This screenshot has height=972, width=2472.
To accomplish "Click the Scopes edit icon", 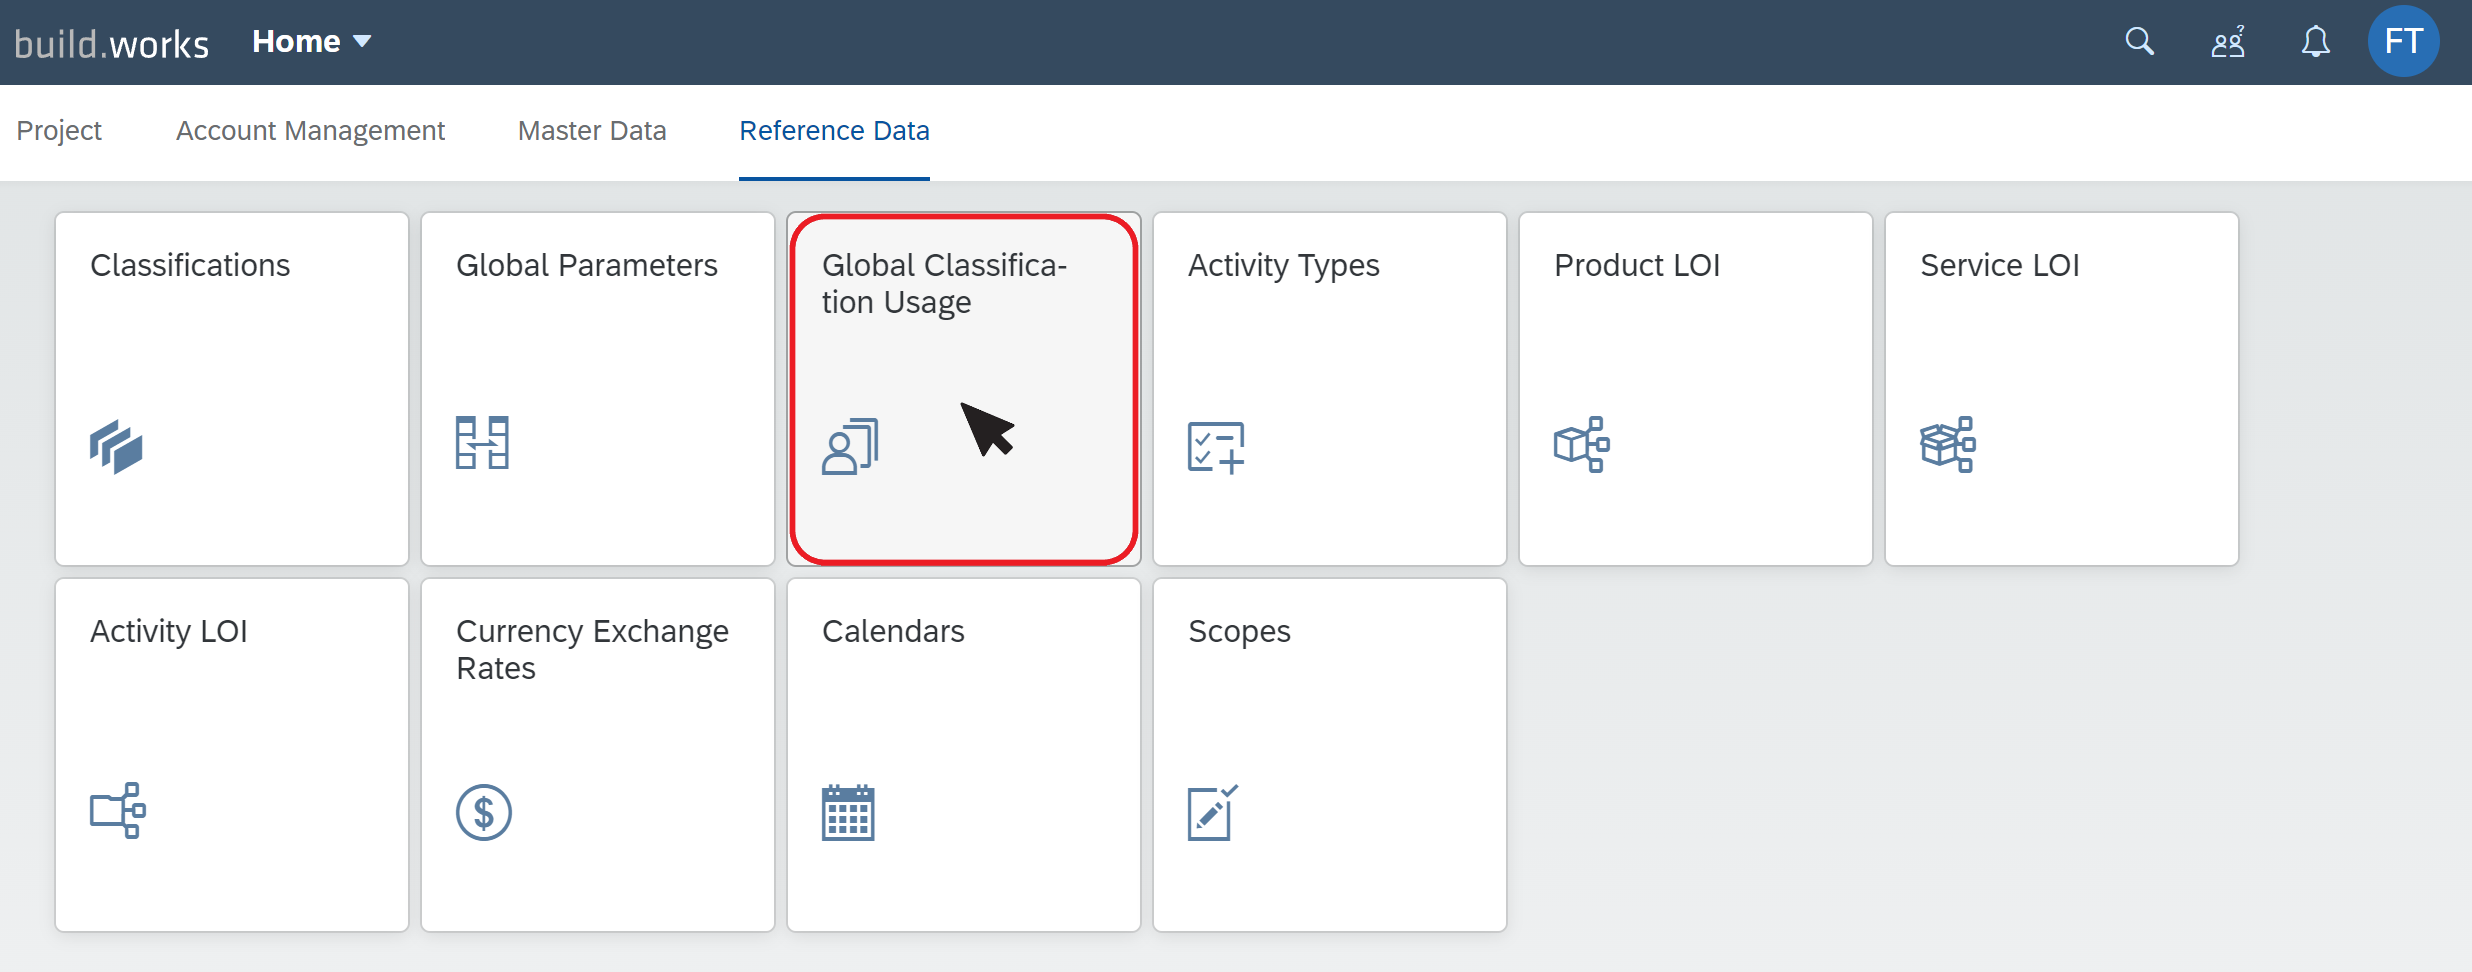I will click(1214, 812).
